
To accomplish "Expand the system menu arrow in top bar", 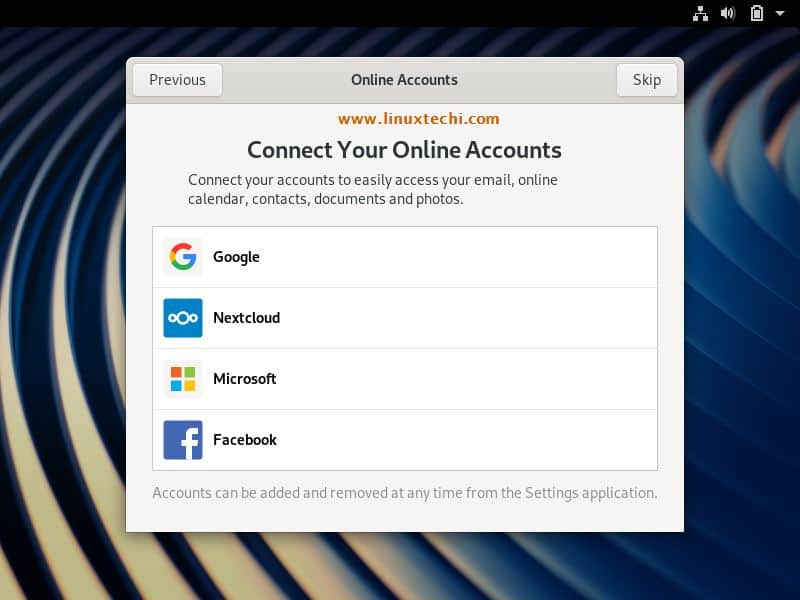I will pyautogui.click(x=780, y=13).
